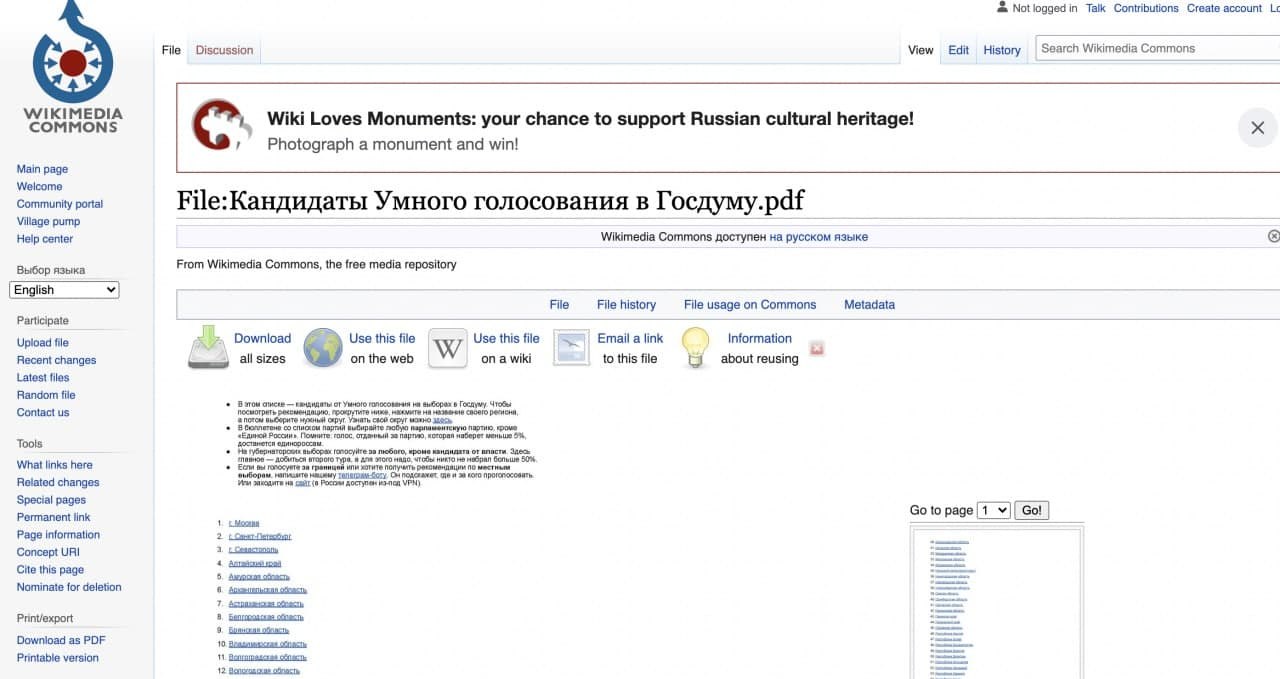The height and width of the screenshot is (679, 1280).
Task: Click Create account
Action: point(1224,8)
